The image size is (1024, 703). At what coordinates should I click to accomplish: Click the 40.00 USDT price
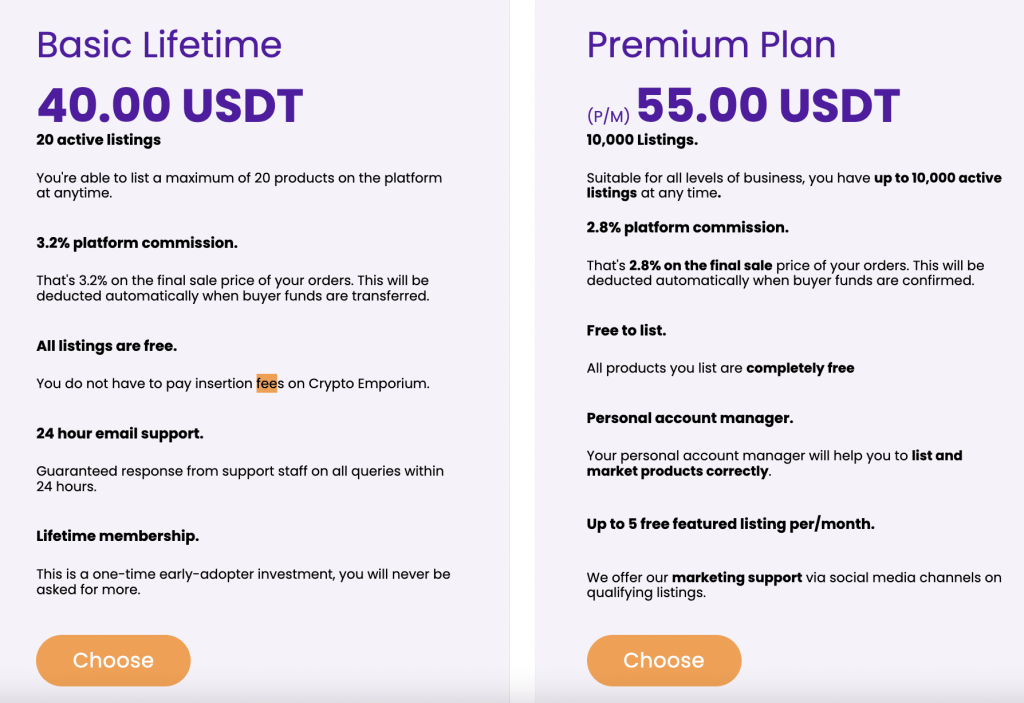coord(170,105)
